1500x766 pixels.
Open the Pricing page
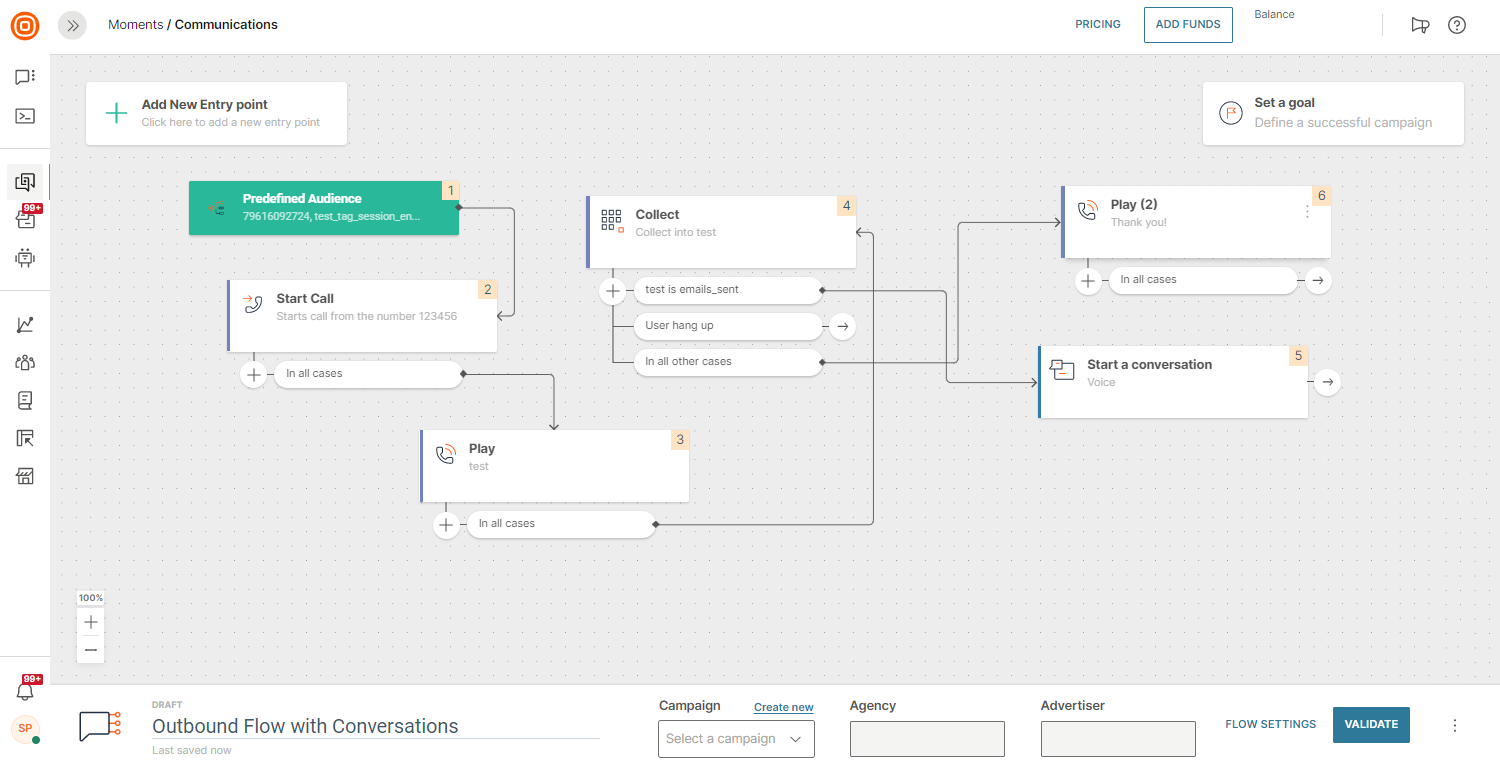pos(1098,25)
